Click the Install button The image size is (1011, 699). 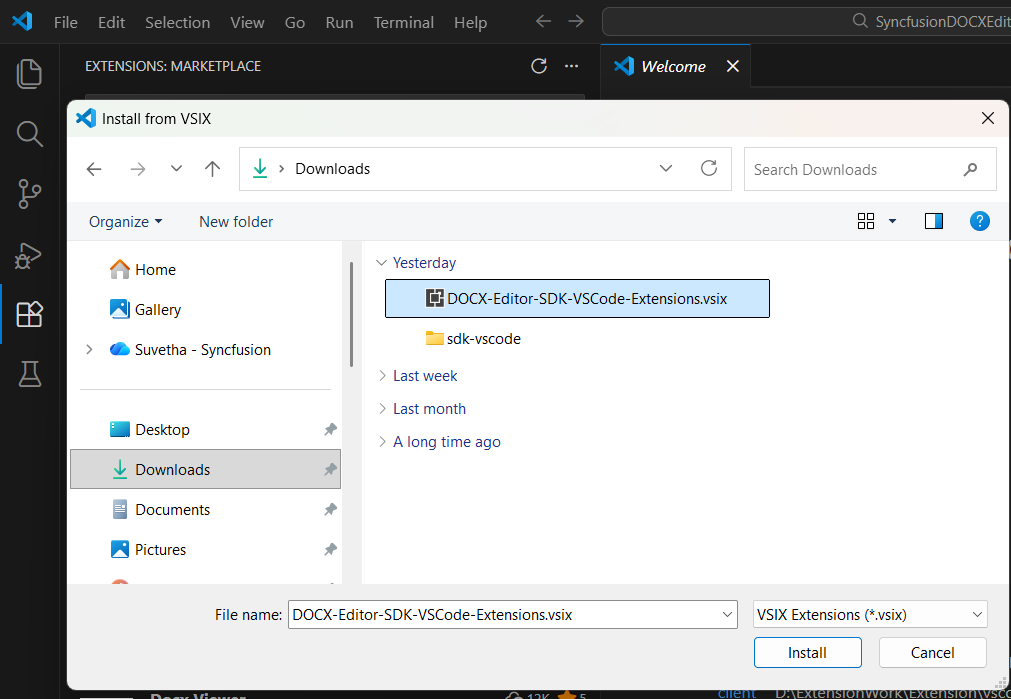[x=807, y=653]
